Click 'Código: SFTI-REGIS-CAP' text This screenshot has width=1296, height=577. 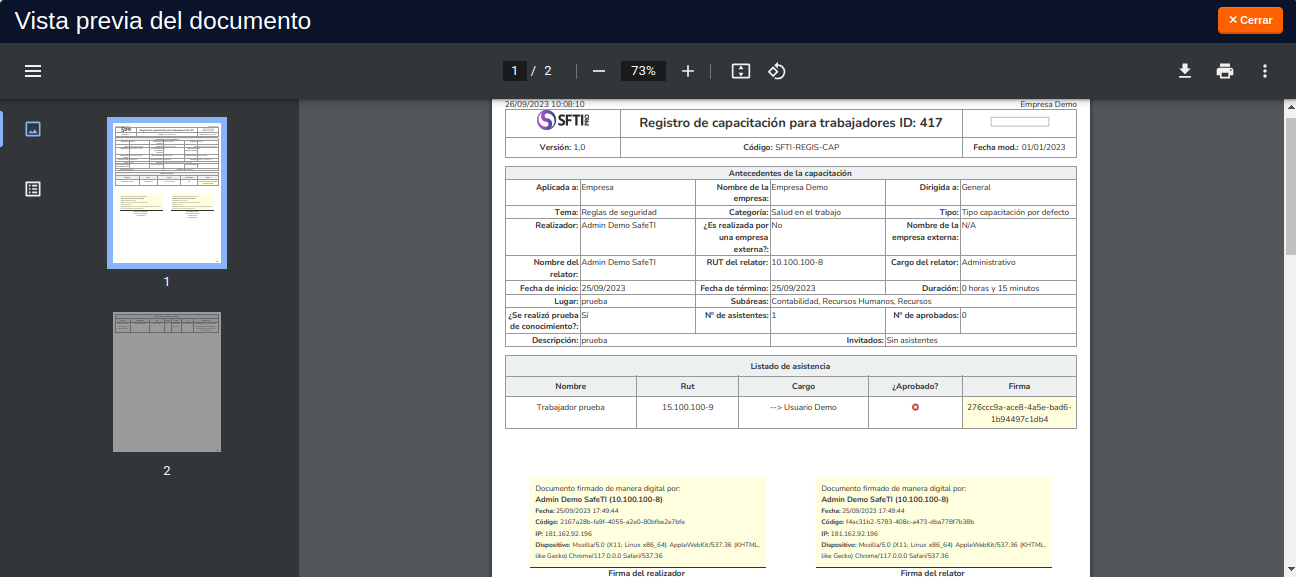pyautogui.click(x=791, y=147)
